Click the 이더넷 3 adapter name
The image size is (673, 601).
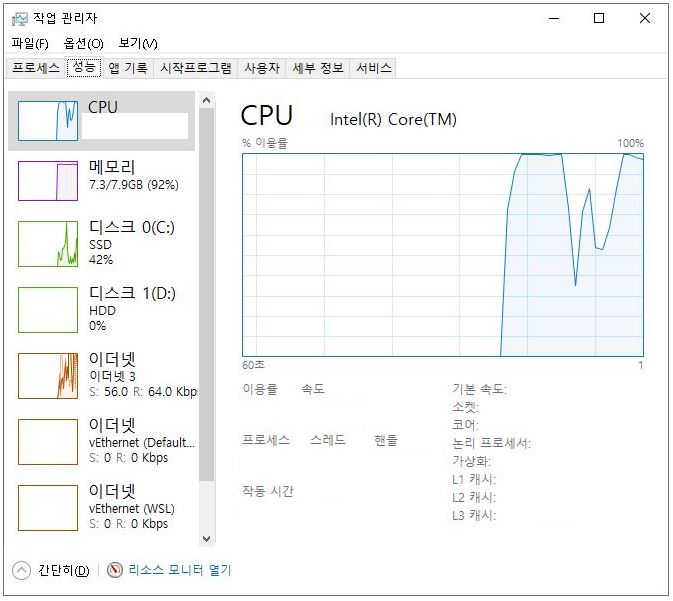tap(112, 376)
